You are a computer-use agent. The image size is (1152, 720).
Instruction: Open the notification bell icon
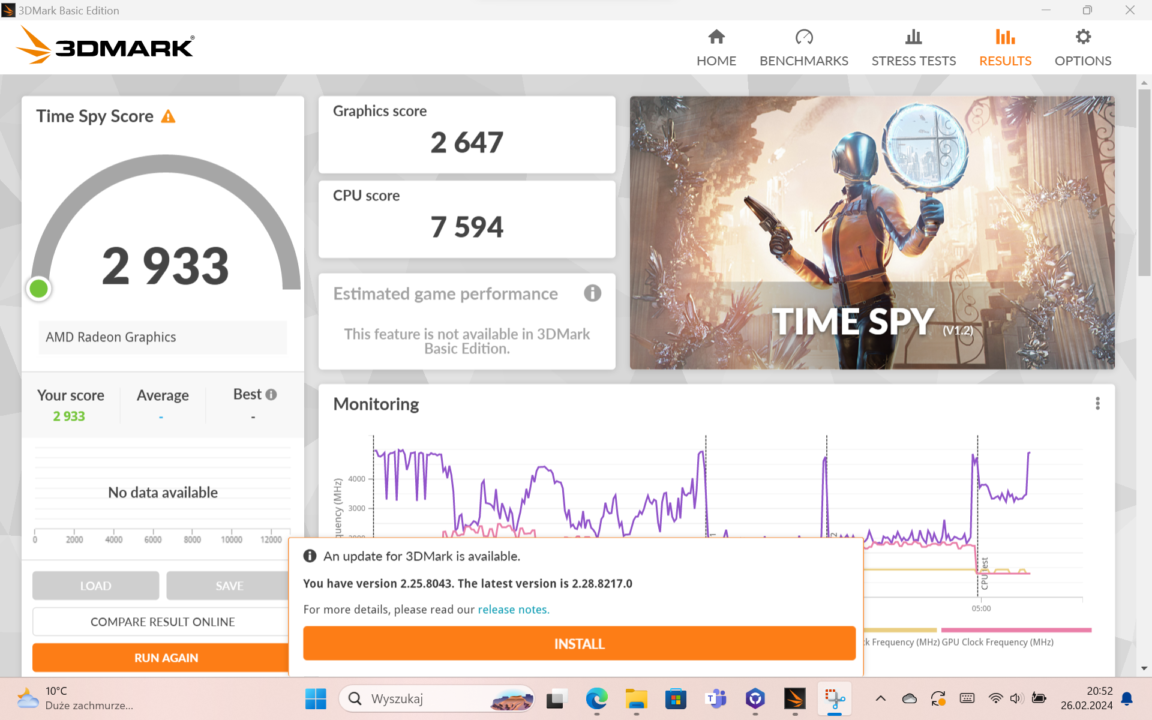click(x=1127, y=699)
